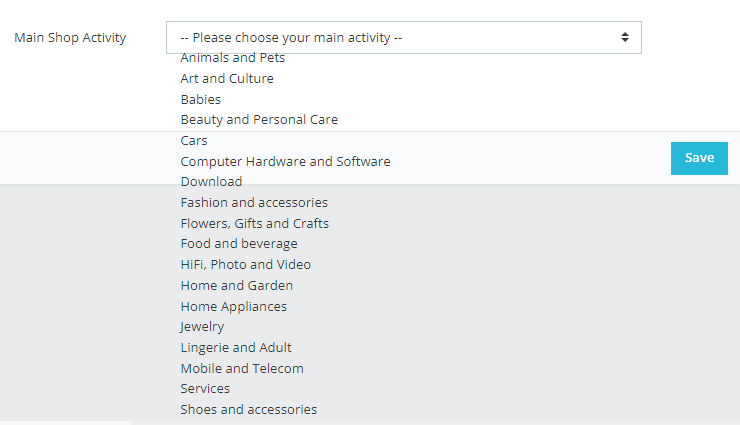The height and width of the screenshot is (425, 740).
Task: Open the Main Shop Activity dropdown
Action: point(403,38)
